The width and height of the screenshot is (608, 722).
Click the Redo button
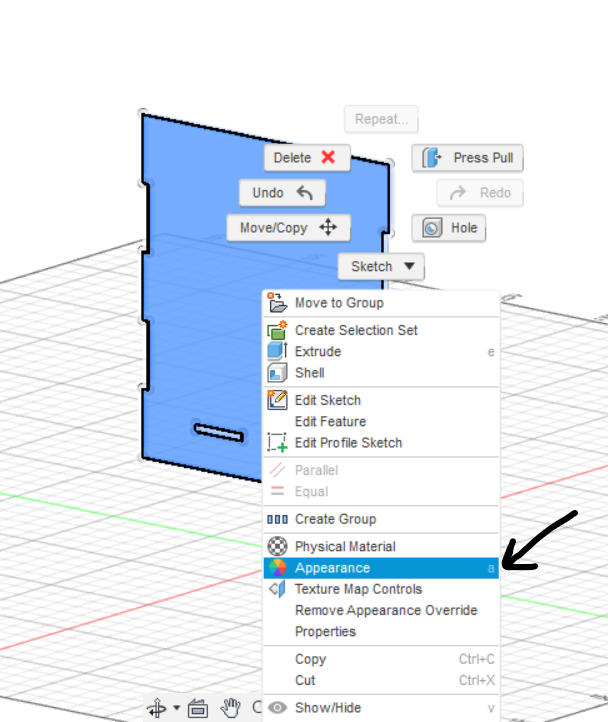tap(480, 192)
